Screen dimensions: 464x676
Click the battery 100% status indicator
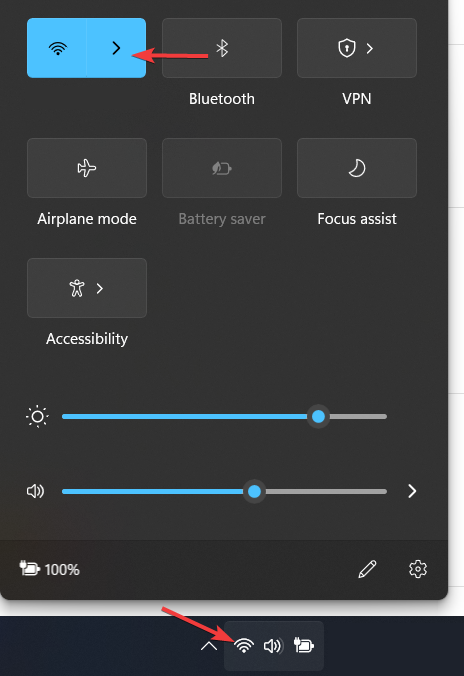(x=50, y=569)
